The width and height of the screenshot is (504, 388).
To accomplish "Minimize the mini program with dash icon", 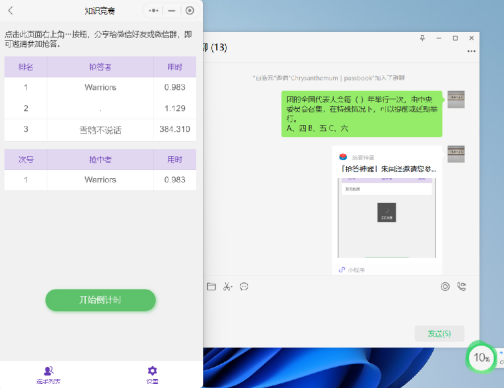I will 172,11.
